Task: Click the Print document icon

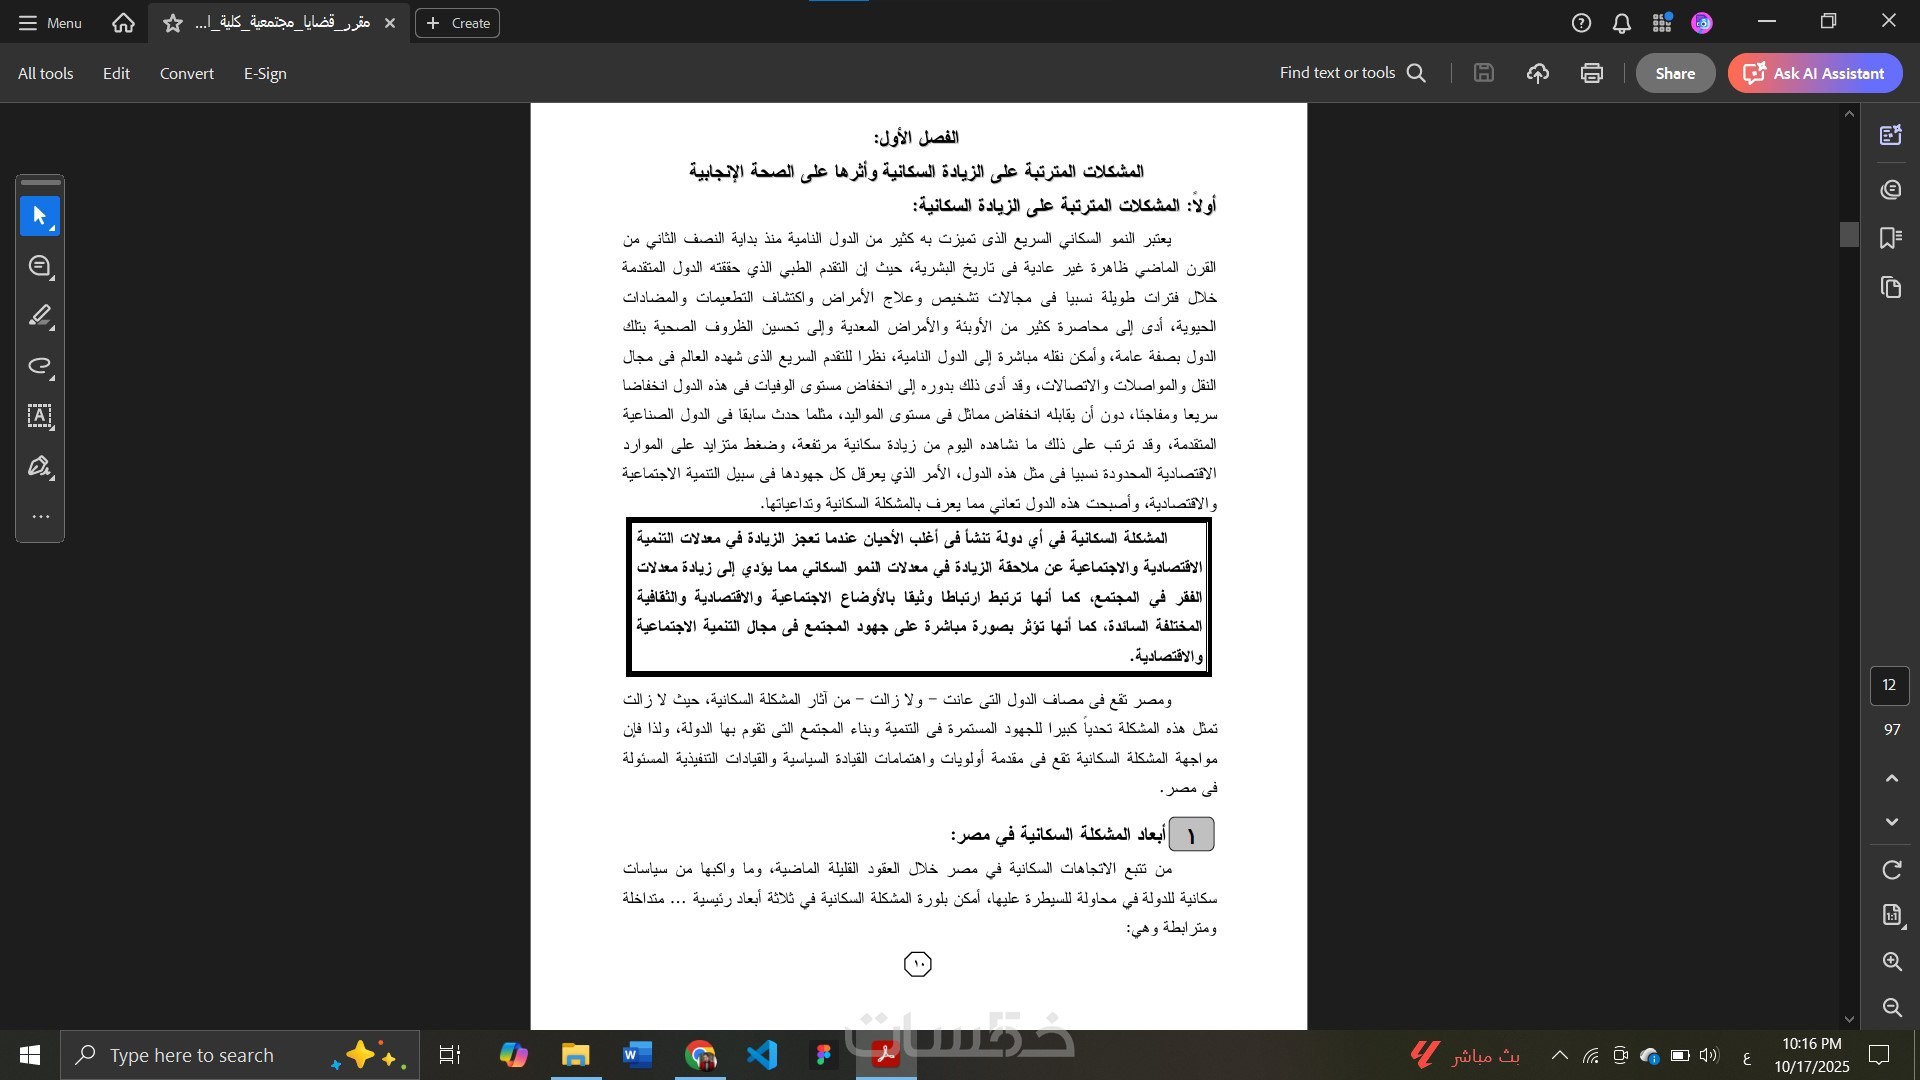Action: [x=1592, y=73]
